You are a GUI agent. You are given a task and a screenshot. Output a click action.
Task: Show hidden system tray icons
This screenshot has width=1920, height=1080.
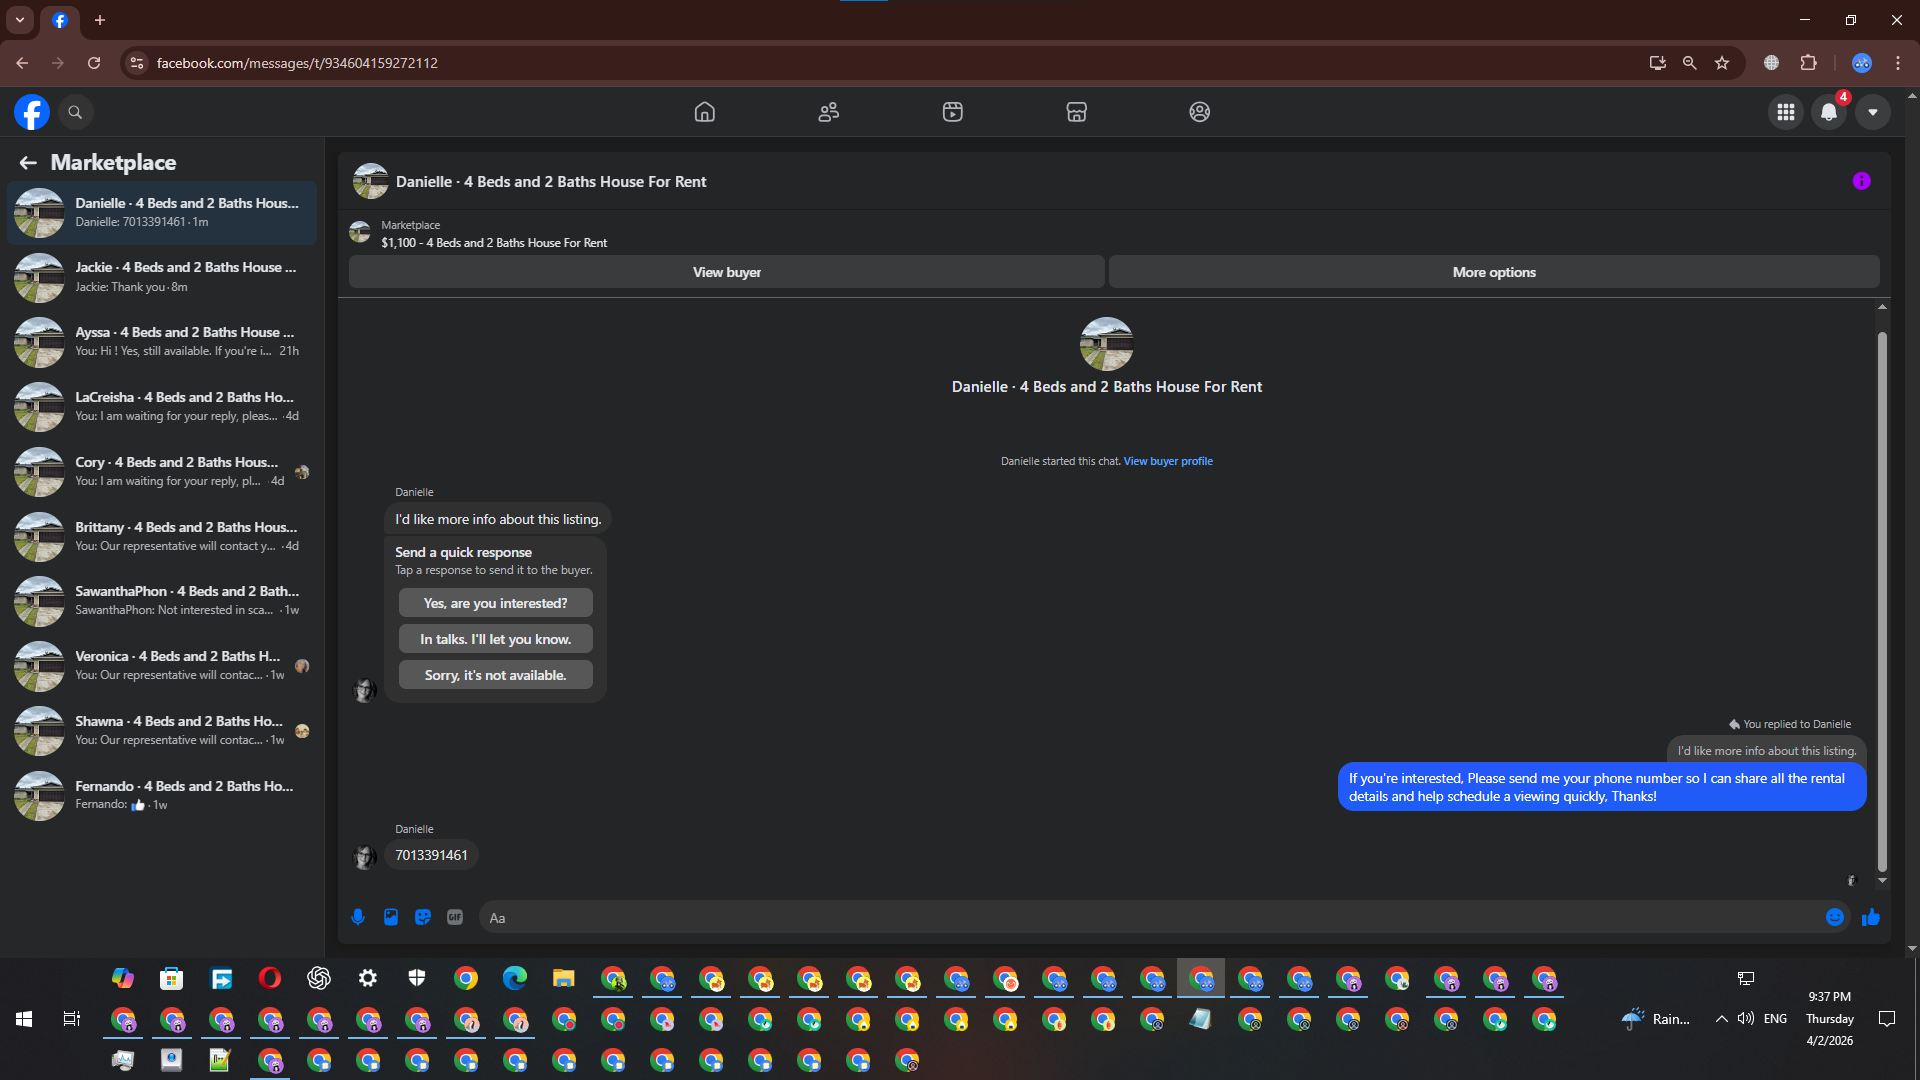(1721, 1019)
